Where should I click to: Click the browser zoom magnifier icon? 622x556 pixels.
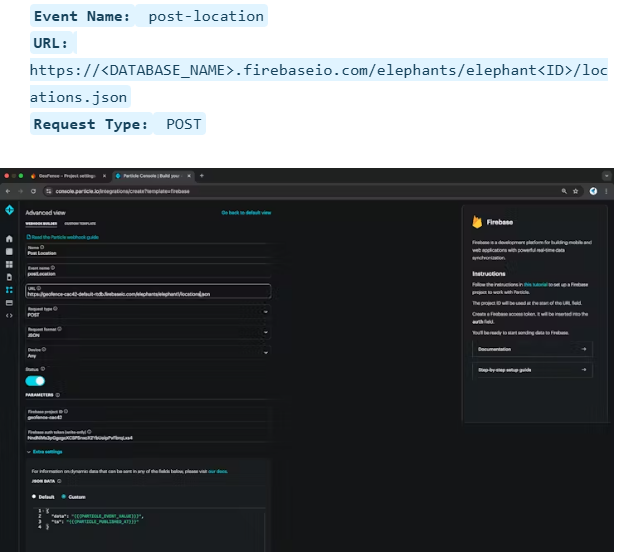[x=566, y=190]
